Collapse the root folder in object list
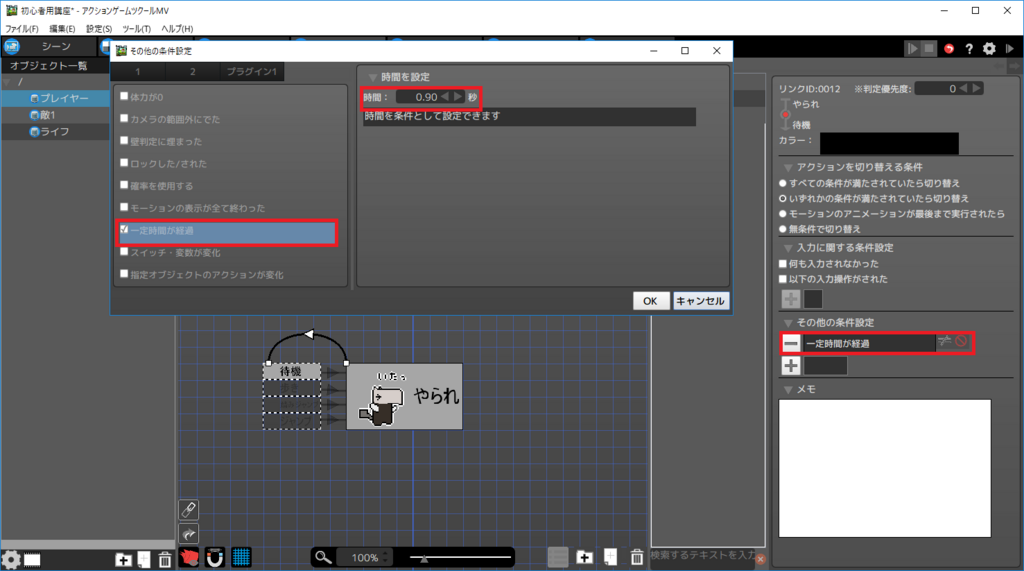 pos(7,82)
